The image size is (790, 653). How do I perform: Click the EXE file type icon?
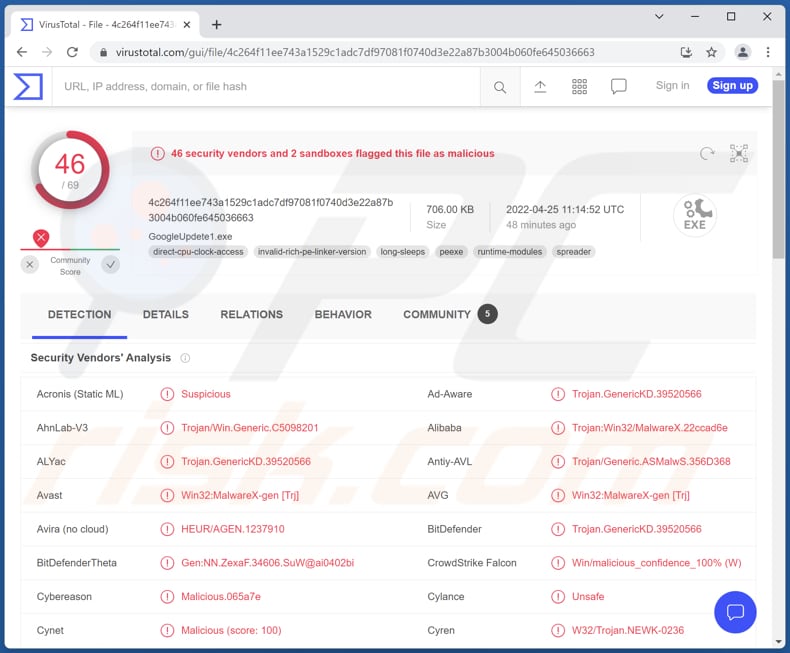(695, 215)
